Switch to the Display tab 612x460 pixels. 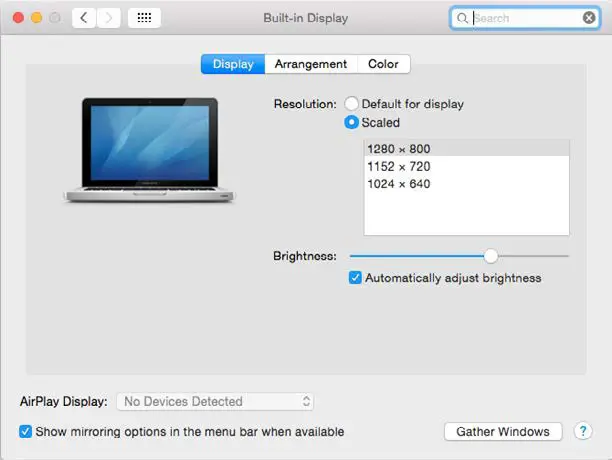point(233,64)
